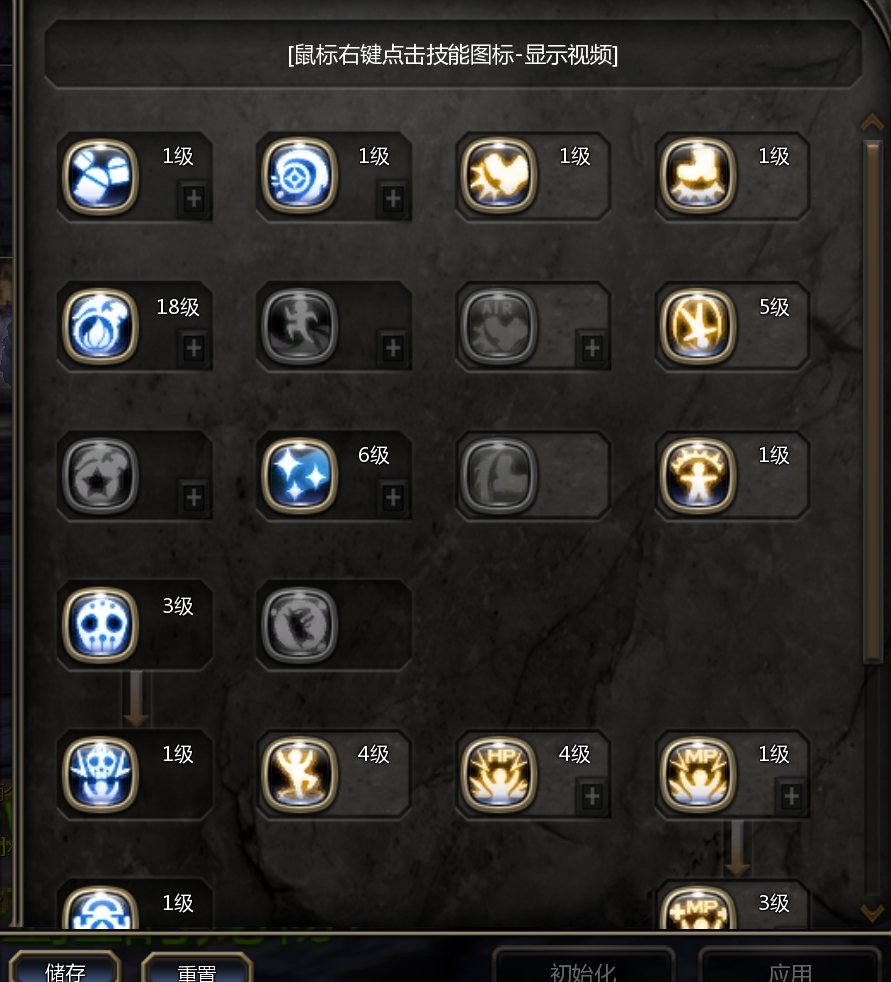Viewport: 891px width, 982px height.
Task: Select the blue skull mask skill icon
Action: (x=100, y=624)
